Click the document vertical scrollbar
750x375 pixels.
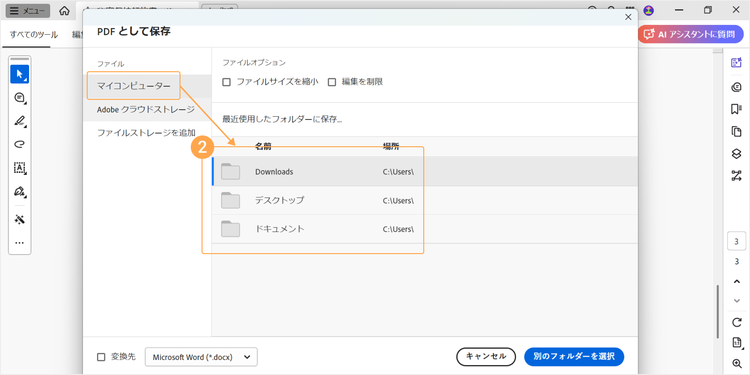point(717,312)
